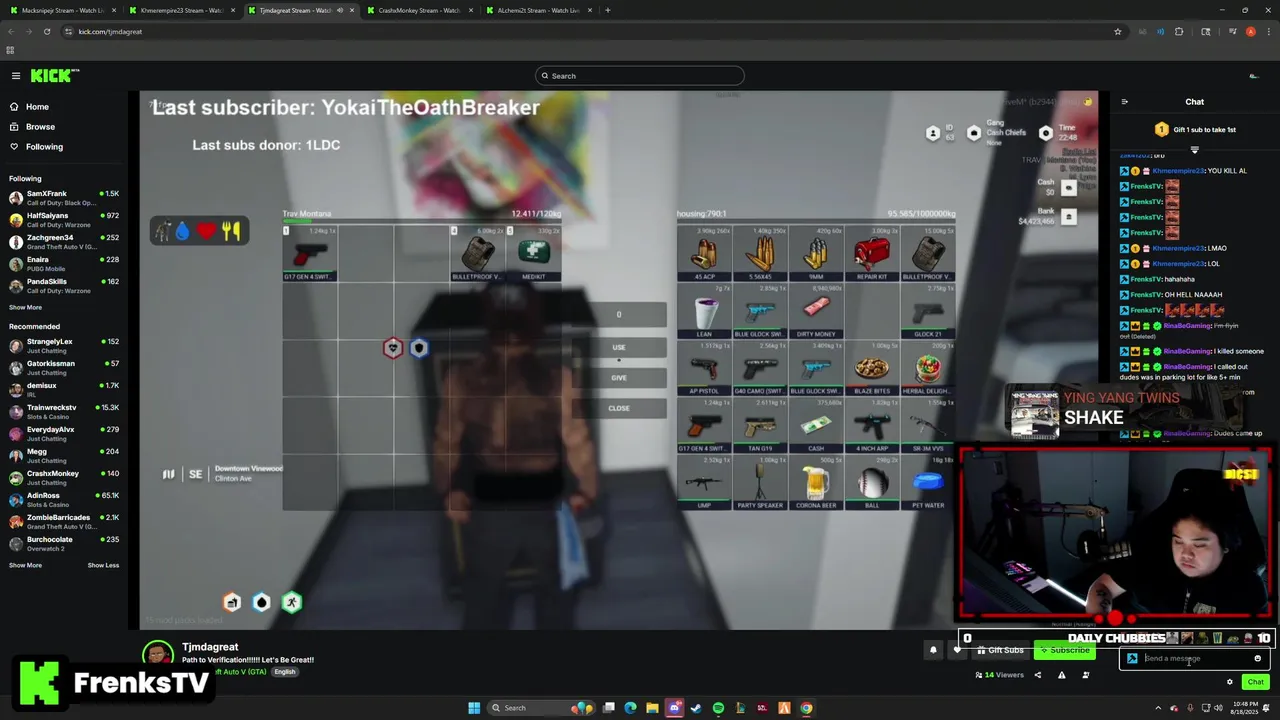Focus the Kick search box

pos(640,76)
